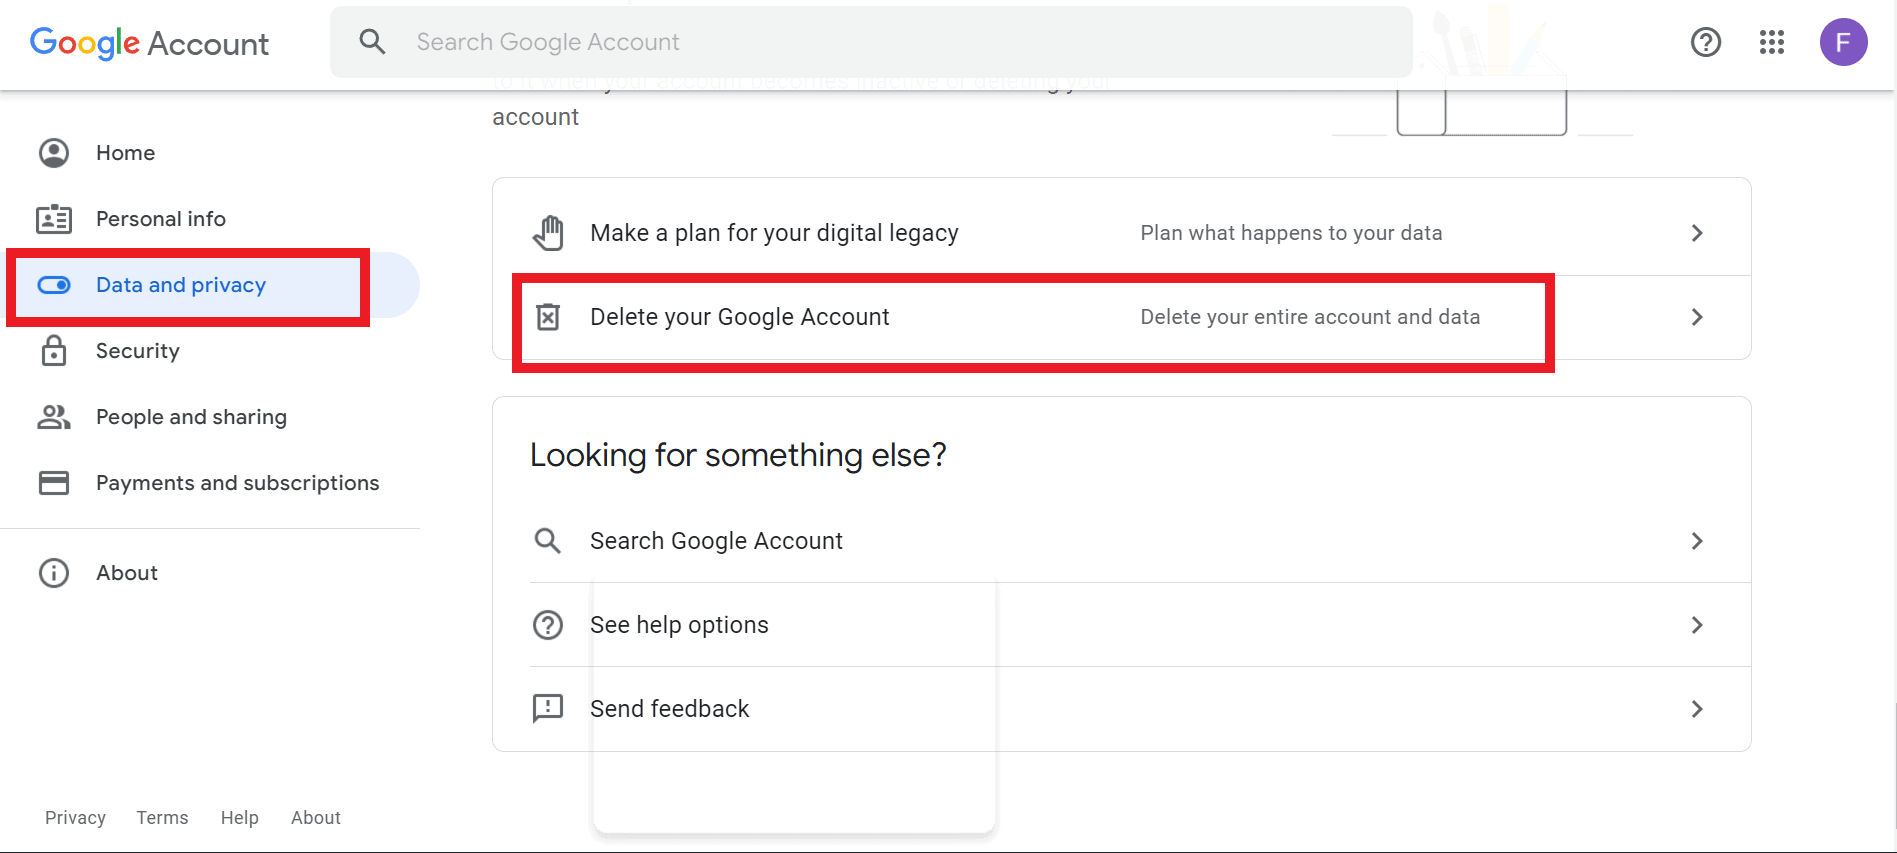Click Delete your Google Account

pyautogui.click(x=739, y=317)
